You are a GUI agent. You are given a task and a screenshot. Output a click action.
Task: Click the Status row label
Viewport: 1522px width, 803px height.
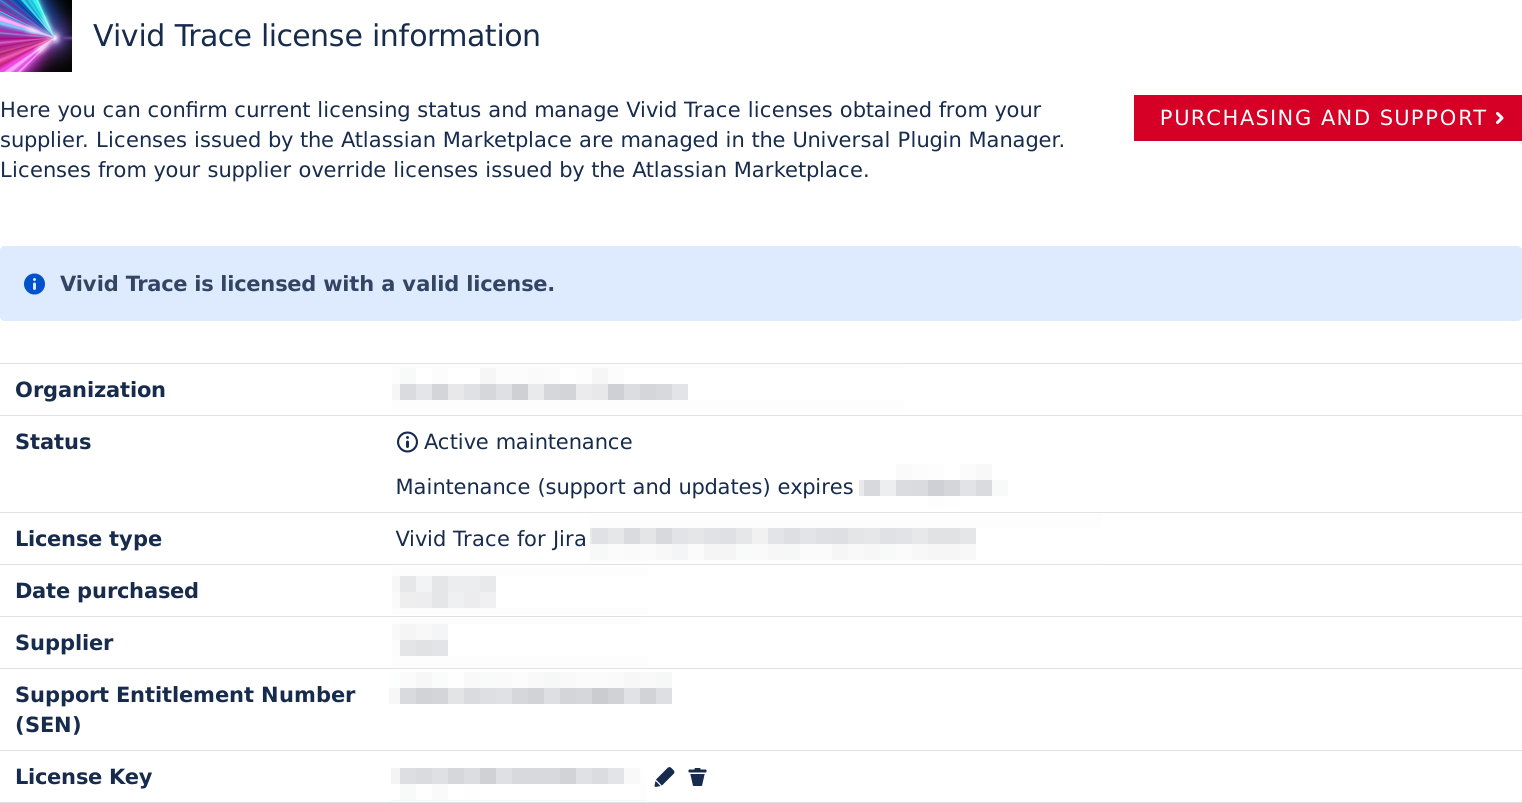pyautogui.click(x=53, y=442)
